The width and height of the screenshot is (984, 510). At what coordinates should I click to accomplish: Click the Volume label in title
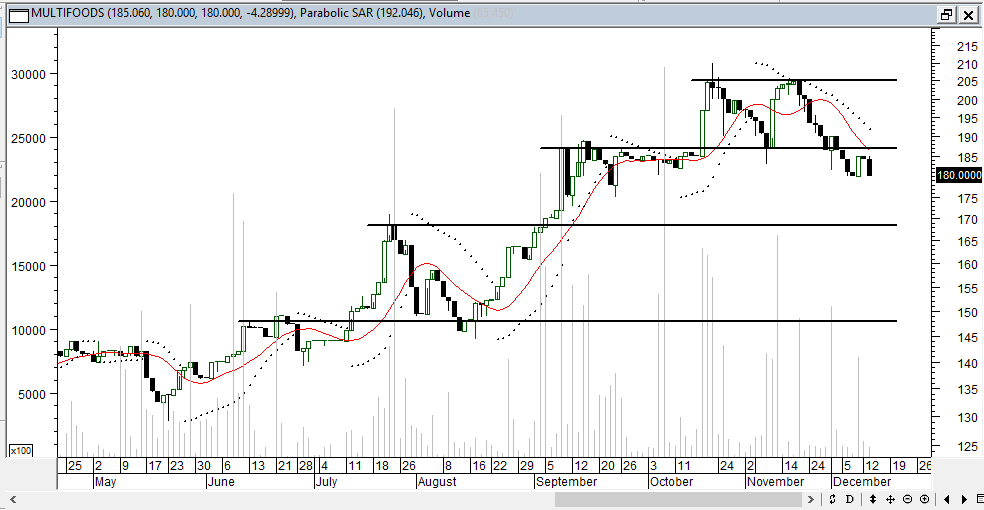coord(449,13)
